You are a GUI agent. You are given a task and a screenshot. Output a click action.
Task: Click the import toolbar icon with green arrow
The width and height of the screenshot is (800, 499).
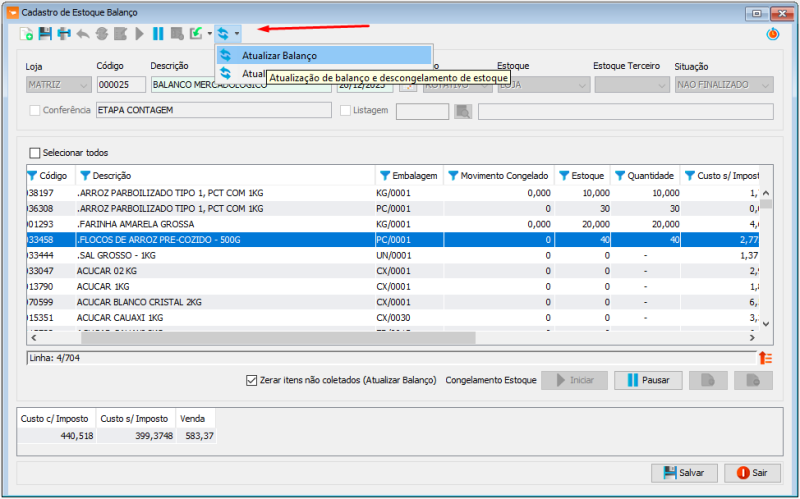pyautogui.click(x=196, y=34)
